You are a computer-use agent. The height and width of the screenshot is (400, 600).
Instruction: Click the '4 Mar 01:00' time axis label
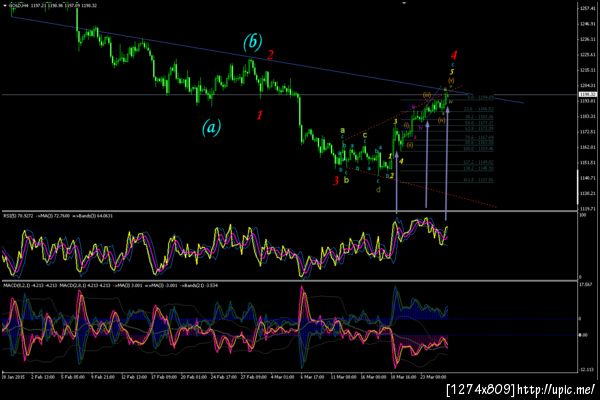[282, 377]
